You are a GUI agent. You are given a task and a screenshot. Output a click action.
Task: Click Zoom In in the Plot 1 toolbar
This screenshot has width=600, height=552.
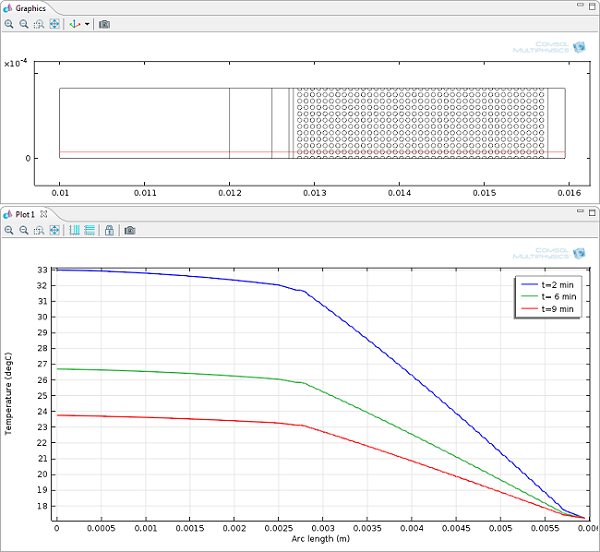tap(9, 230)
